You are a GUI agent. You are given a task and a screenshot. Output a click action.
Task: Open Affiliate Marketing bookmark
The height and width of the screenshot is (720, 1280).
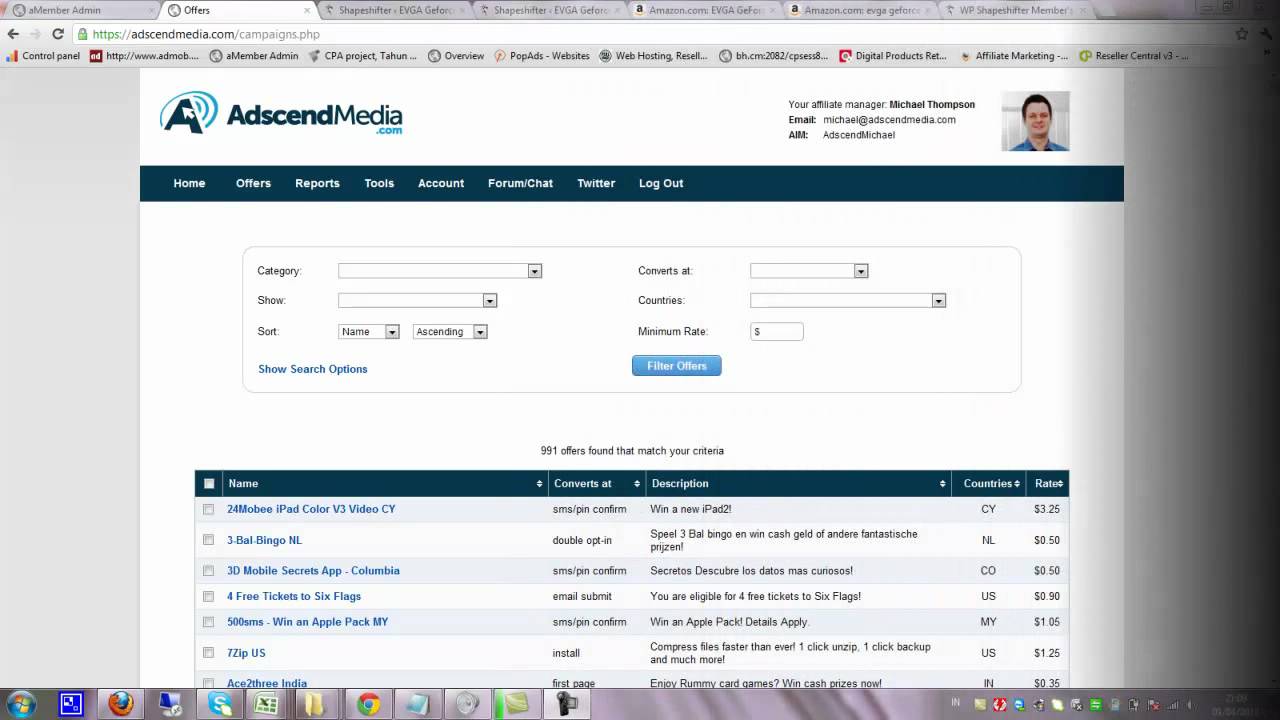point(1013,56)
